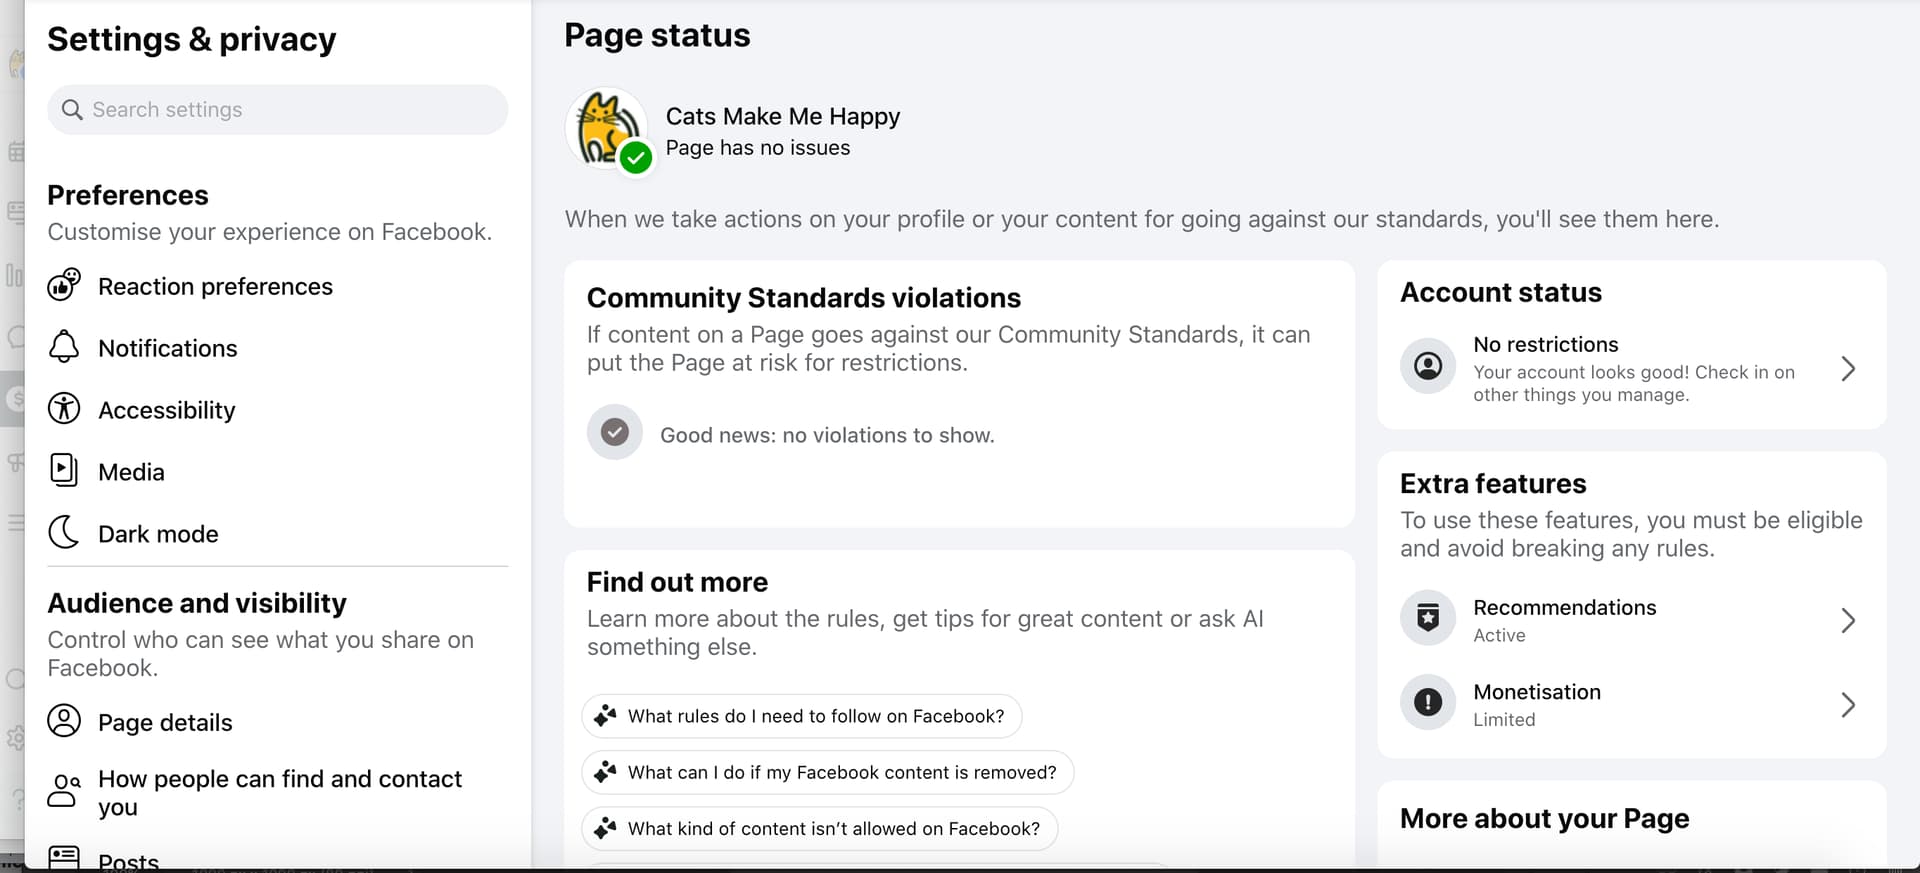Image resolution: width=1920 pixels, height=873 pixels.
Task: Click the green checkmark badge on avatar
Action: pos(635,157)
